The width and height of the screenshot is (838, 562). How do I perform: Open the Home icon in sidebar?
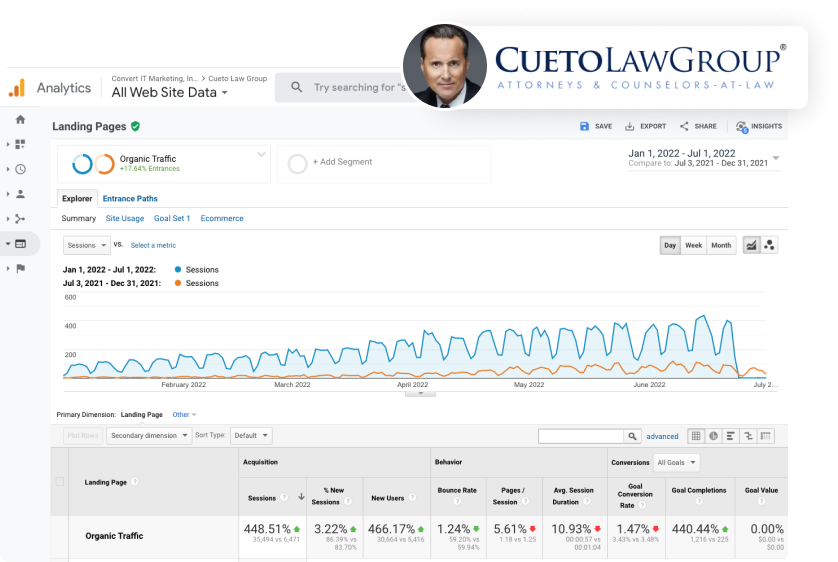(x=20, y=119)
